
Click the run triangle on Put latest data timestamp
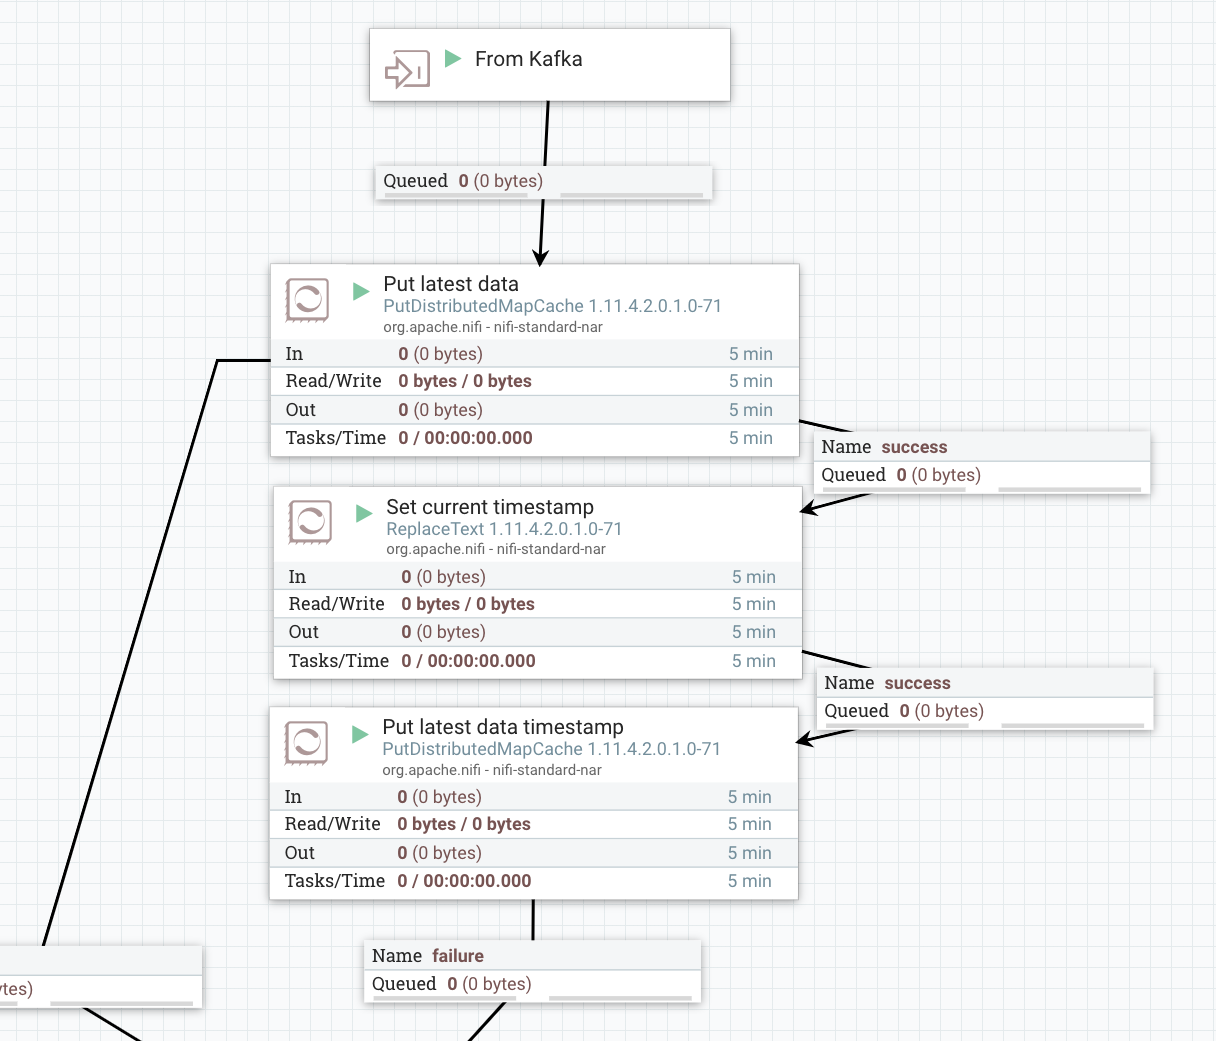point(360,734)
